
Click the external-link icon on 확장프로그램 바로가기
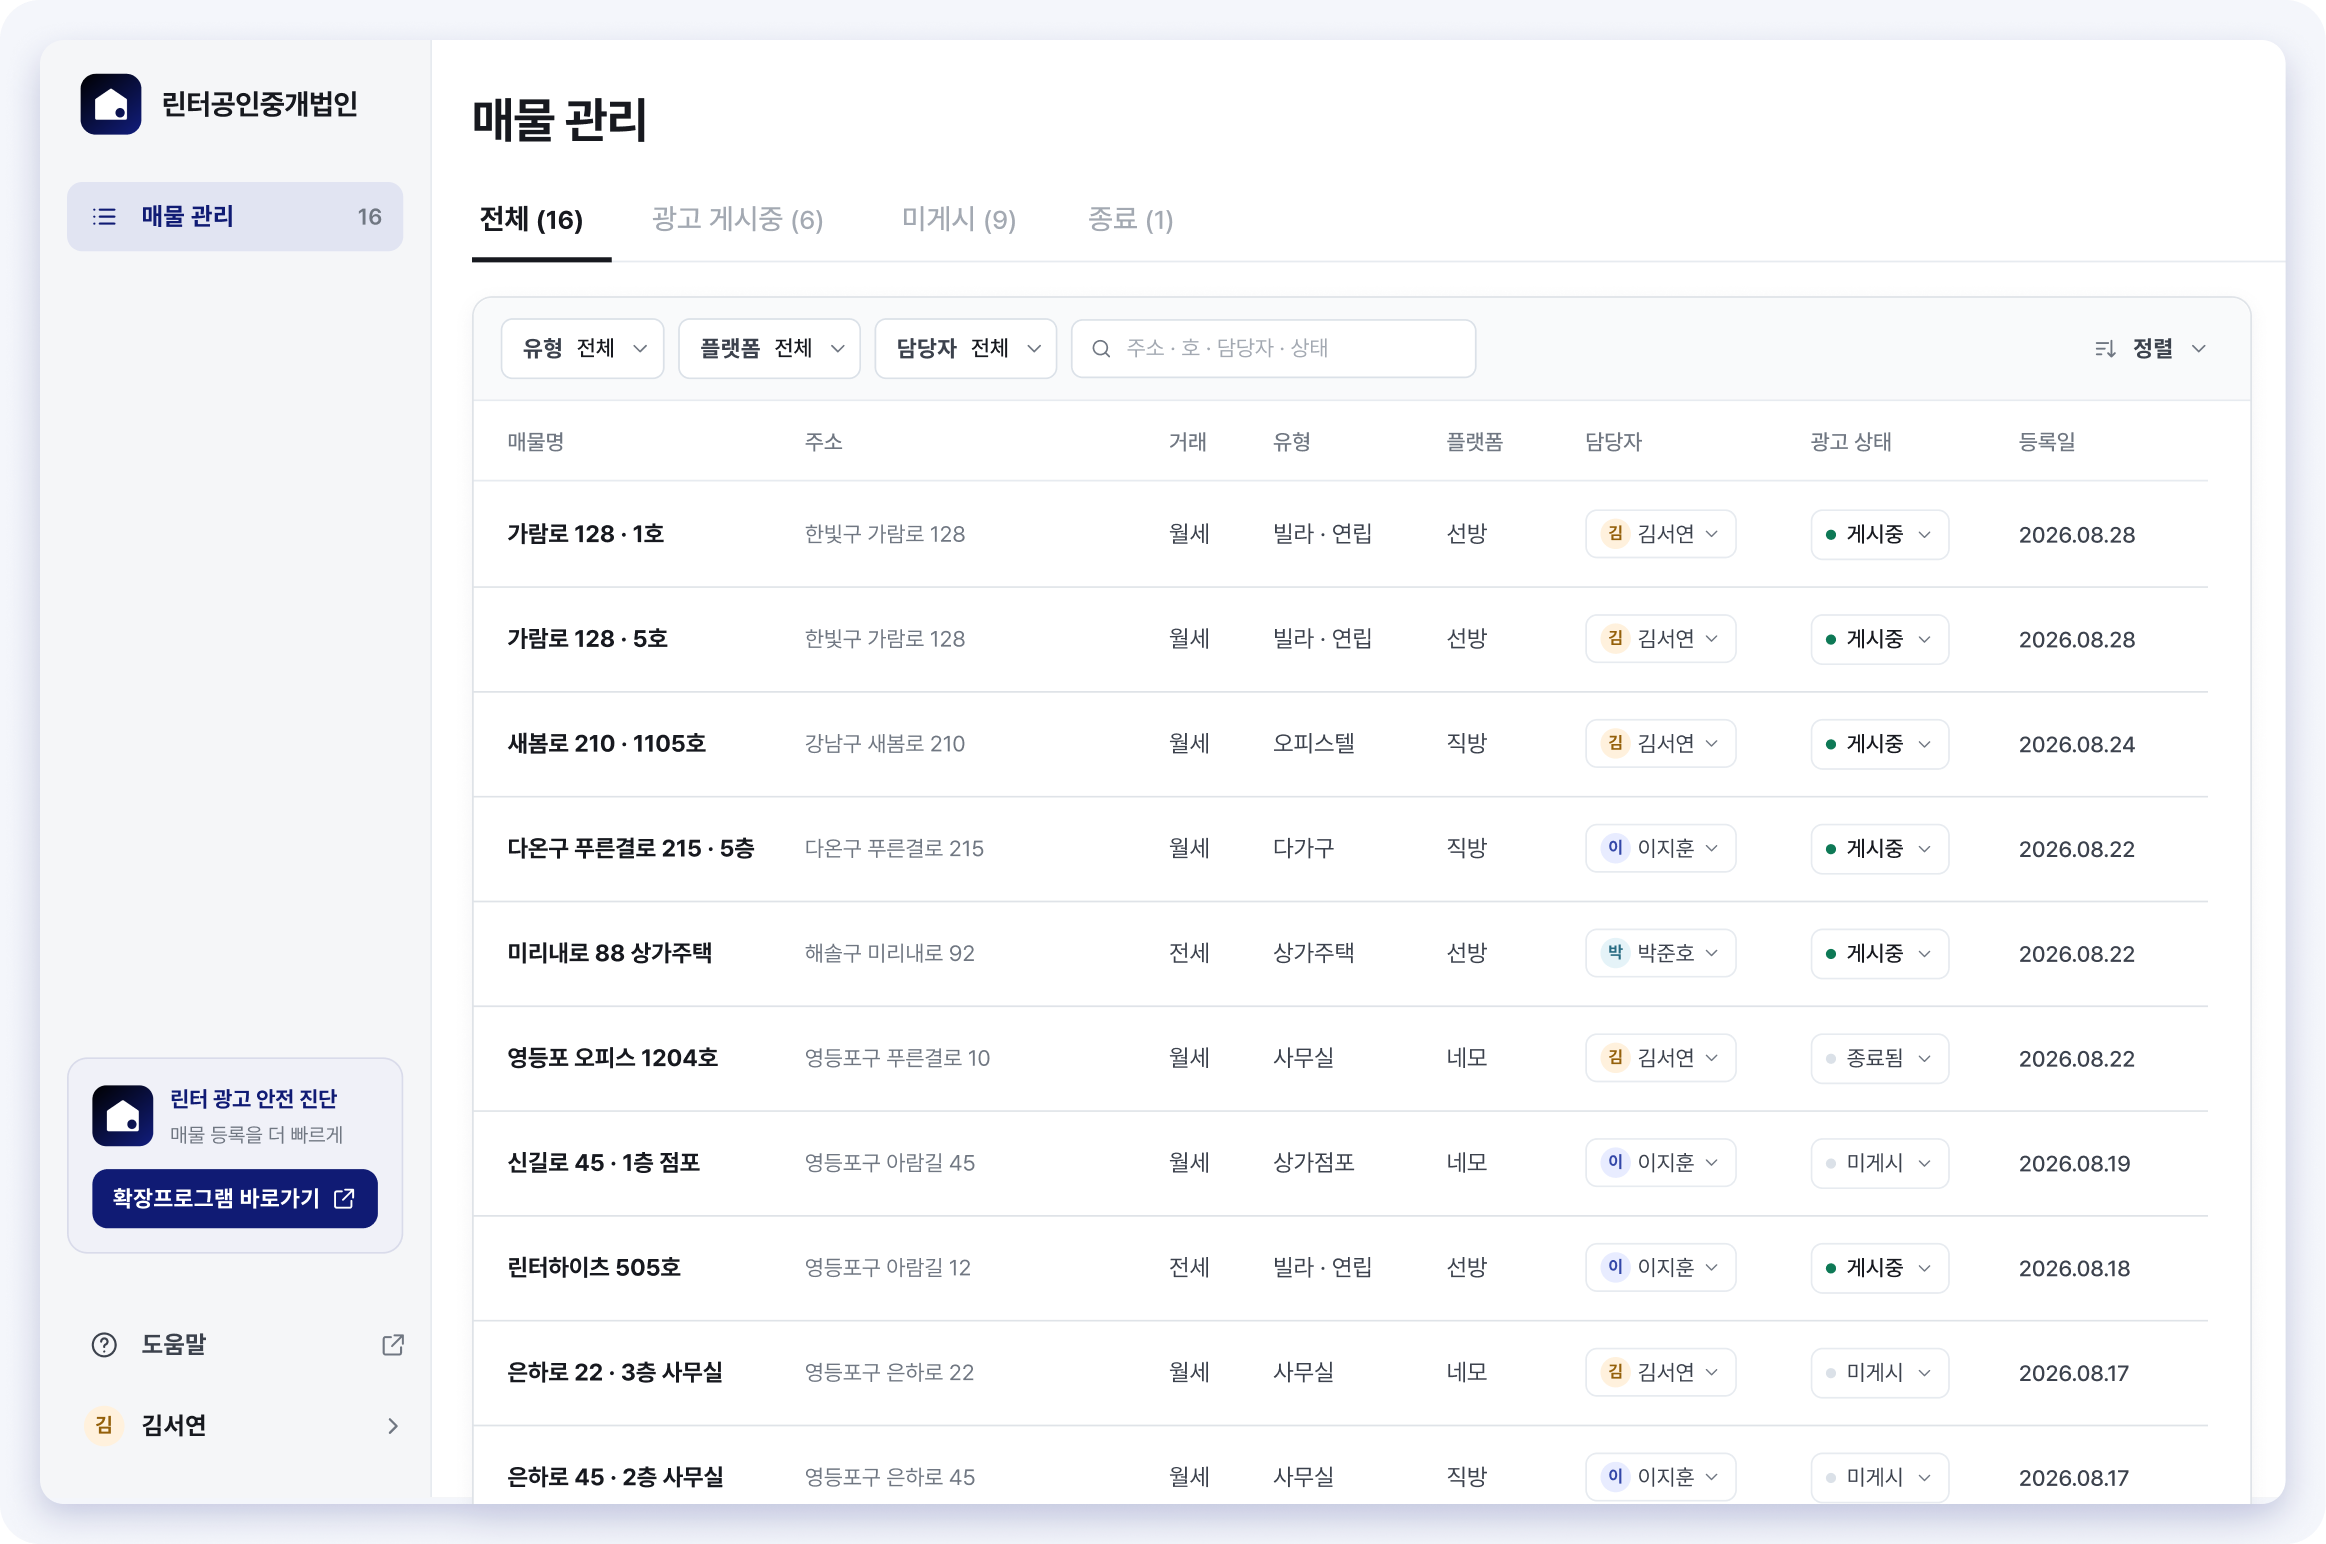click(345, 1198)
